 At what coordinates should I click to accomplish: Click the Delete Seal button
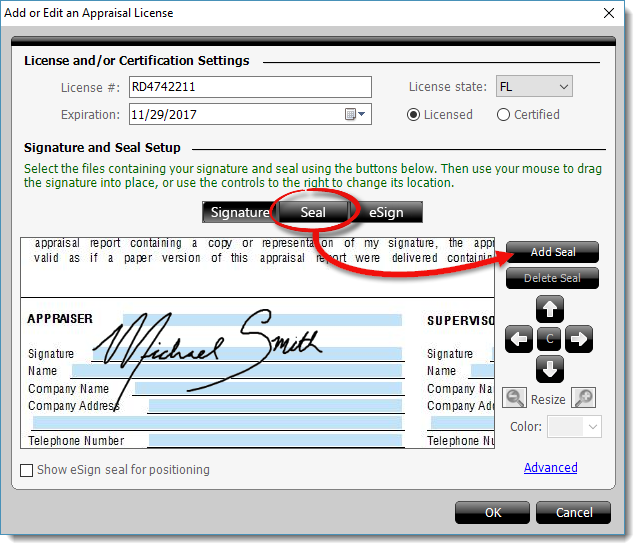(x=553, y=278)
